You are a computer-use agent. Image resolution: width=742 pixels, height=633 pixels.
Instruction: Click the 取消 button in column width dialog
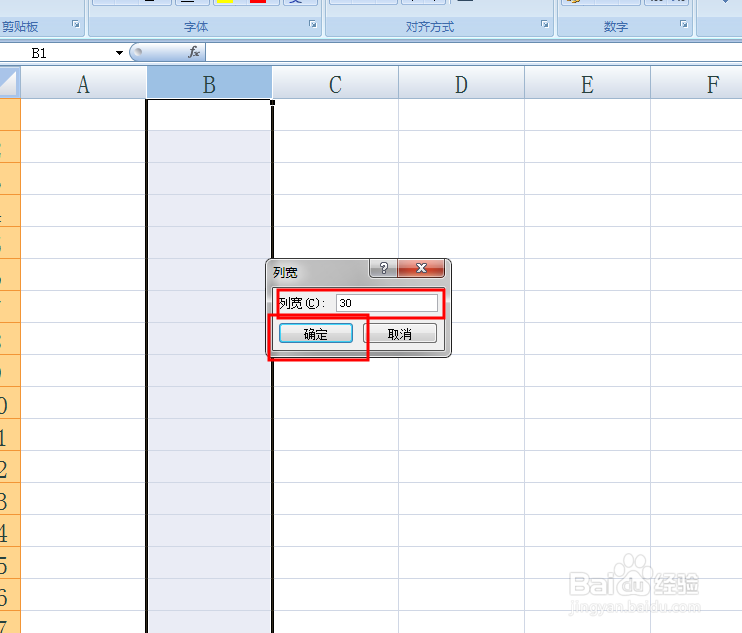[400, 334]
